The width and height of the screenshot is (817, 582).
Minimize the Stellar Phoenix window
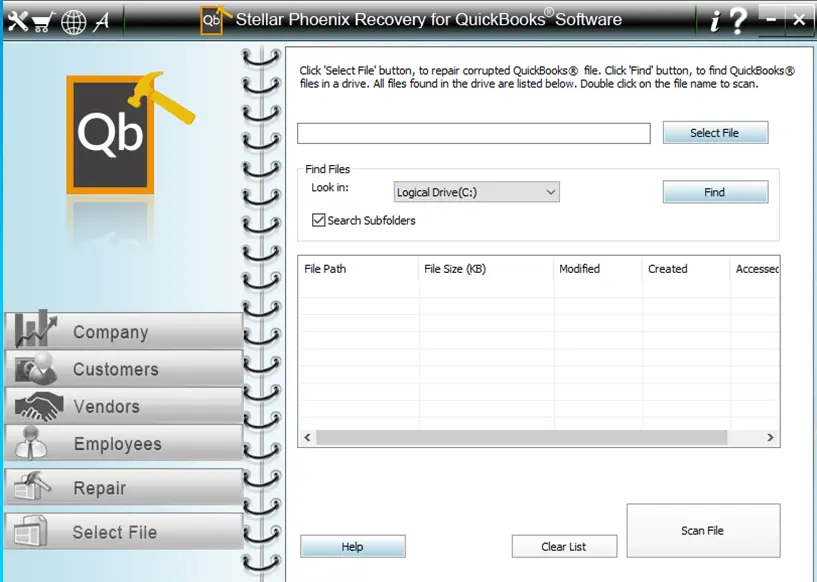pos(771,20)
